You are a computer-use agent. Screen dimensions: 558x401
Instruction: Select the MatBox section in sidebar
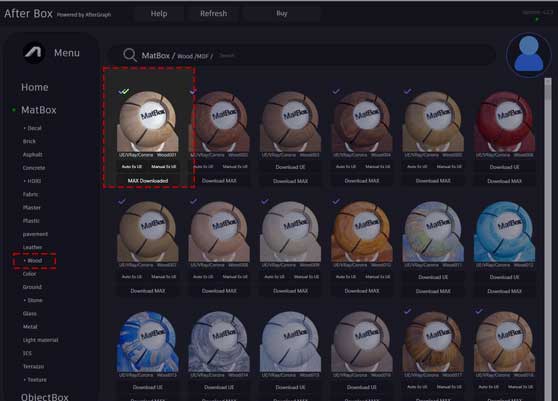[38, 110]
